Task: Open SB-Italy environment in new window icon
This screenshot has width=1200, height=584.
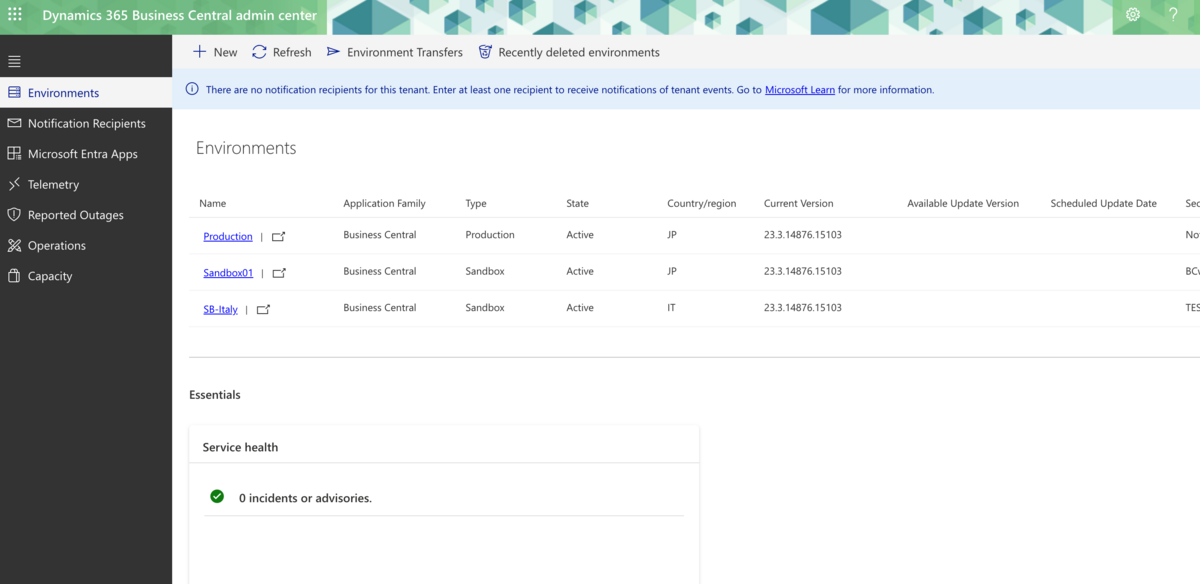Action: [x=263, y=310]
